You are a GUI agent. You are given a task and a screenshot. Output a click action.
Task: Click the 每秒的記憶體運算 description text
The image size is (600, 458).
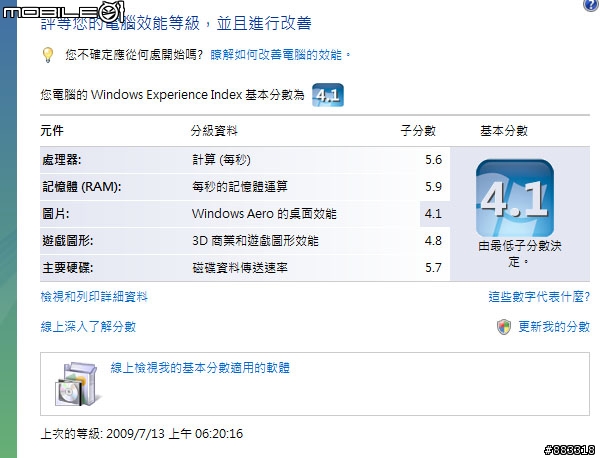(240, 187)
